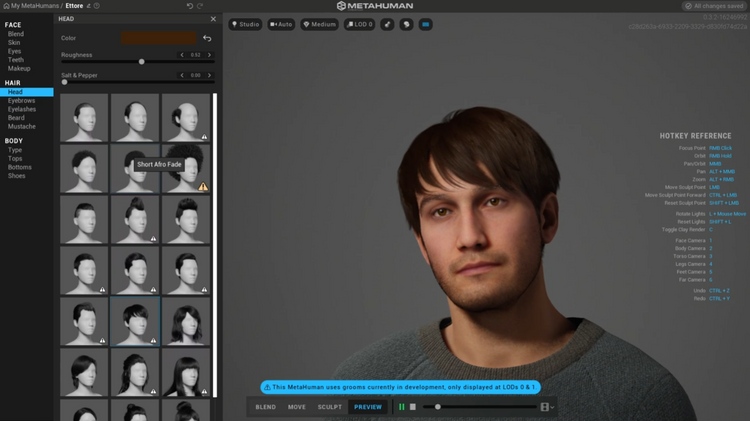
Task: Select the bald hairstyle thumbnail in the first row
Action: click(x=186, y=118)
